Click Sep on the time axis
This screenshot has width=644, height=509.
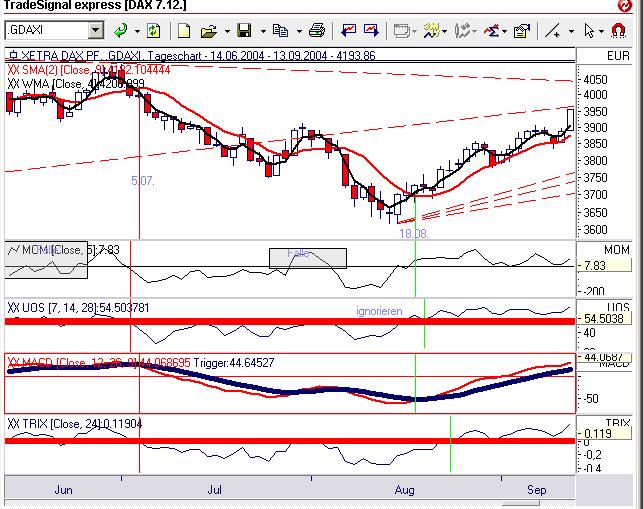point(536,490)
